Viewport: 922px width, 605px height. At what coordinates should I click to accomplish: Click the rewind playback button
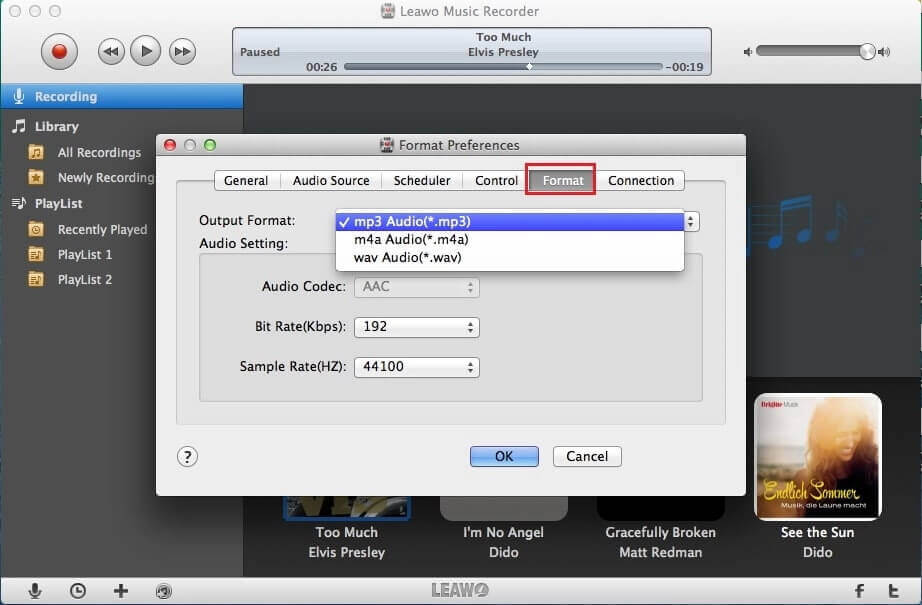click(111, 50)
